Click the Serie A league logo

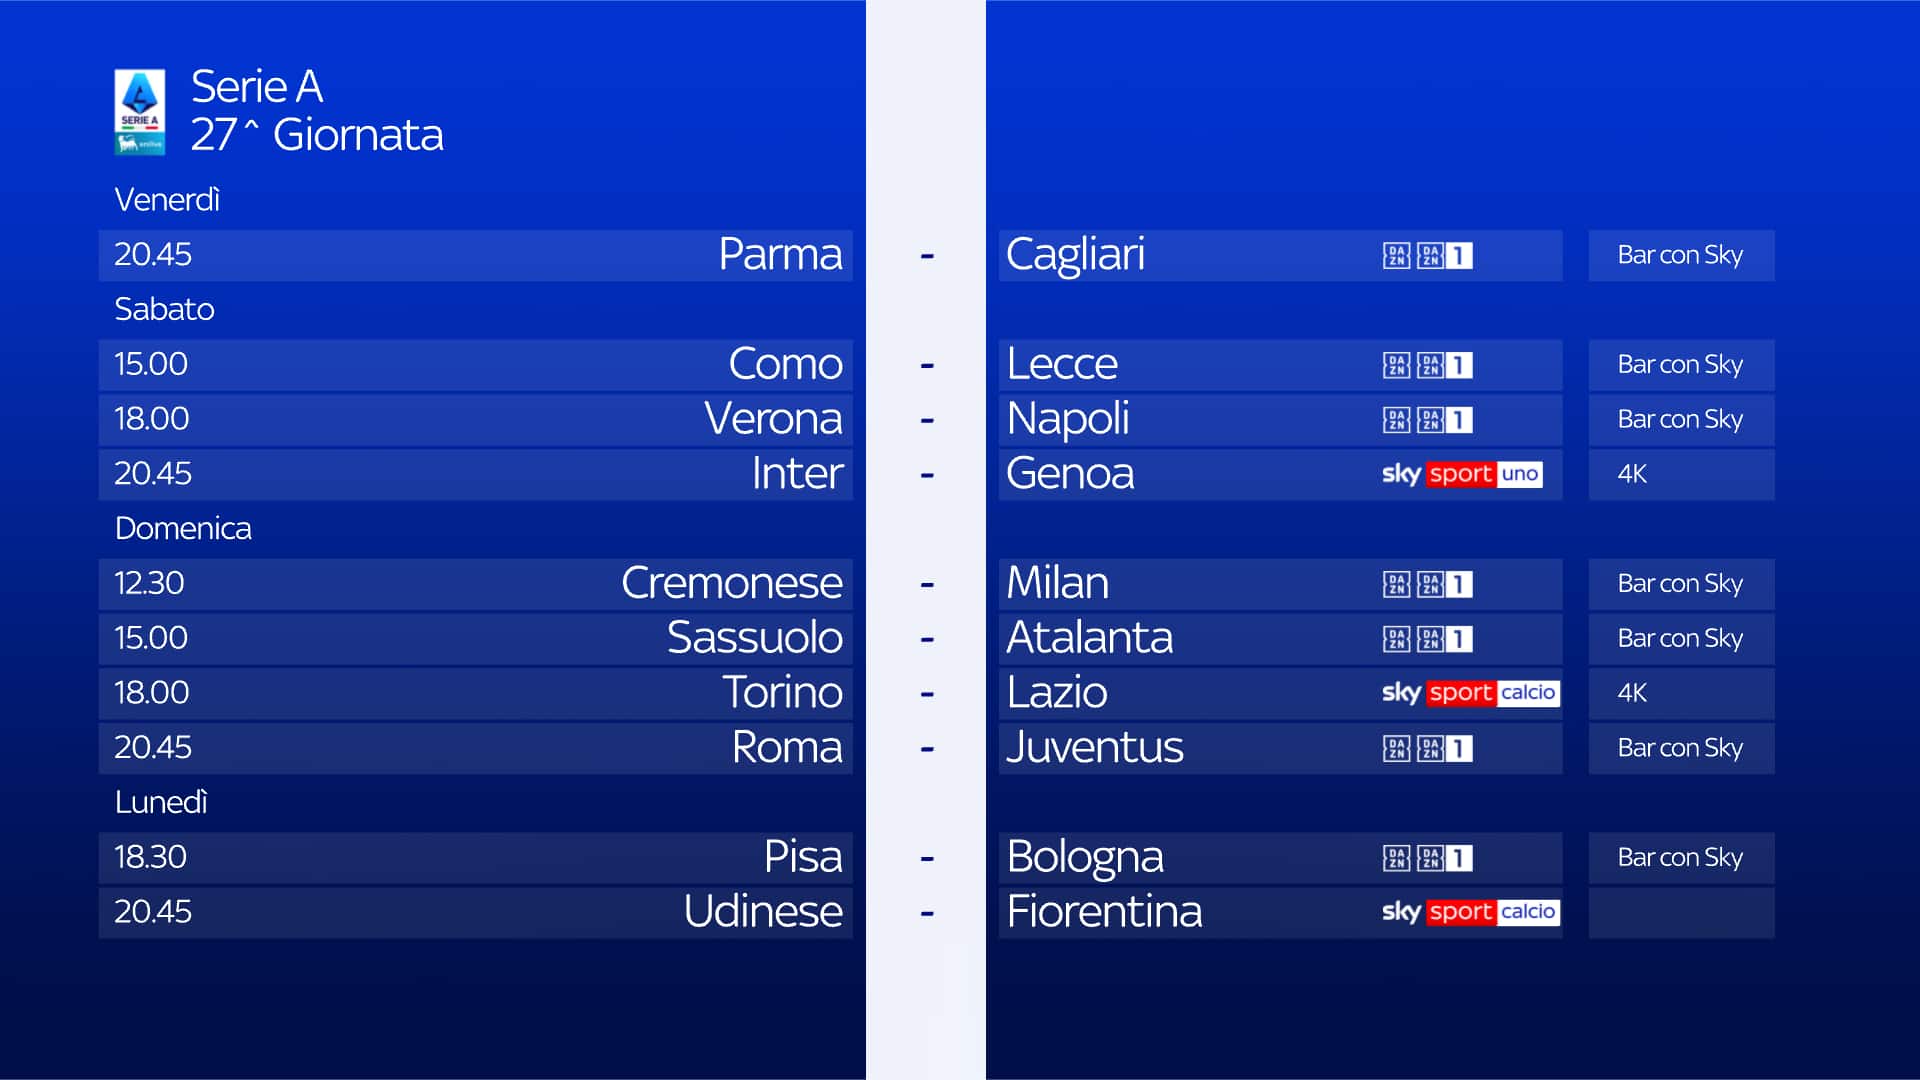pos(139,111)
